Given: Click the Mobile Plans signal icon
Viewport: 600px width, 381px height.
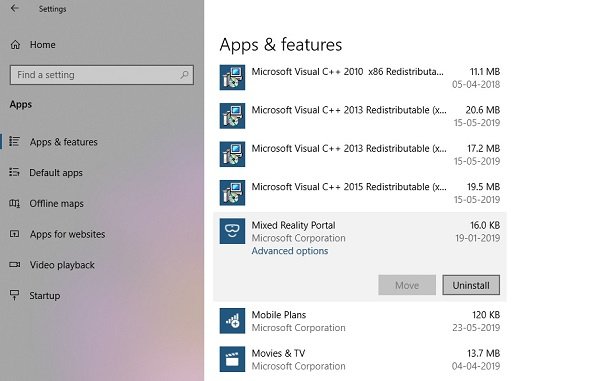Looking at the screenshot, I should [232, 321].
